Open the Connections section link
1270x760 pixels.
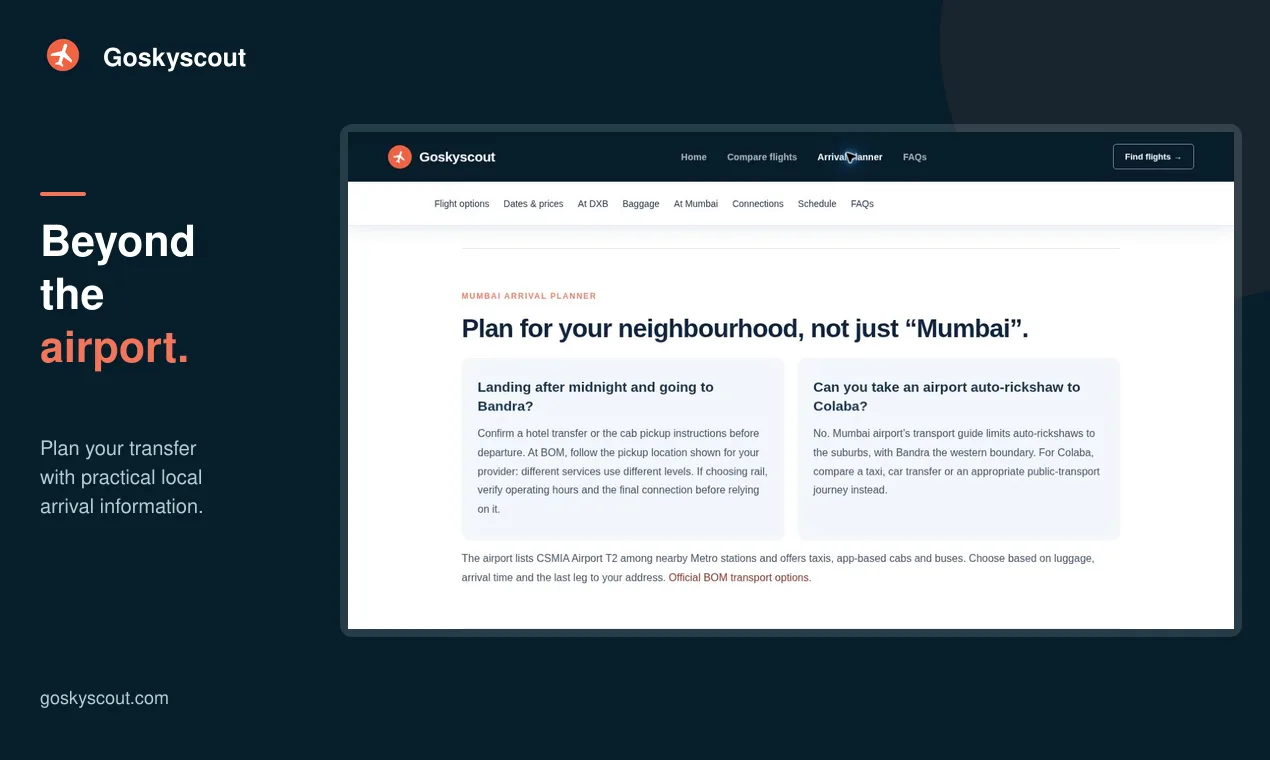[x=758, y=204]
